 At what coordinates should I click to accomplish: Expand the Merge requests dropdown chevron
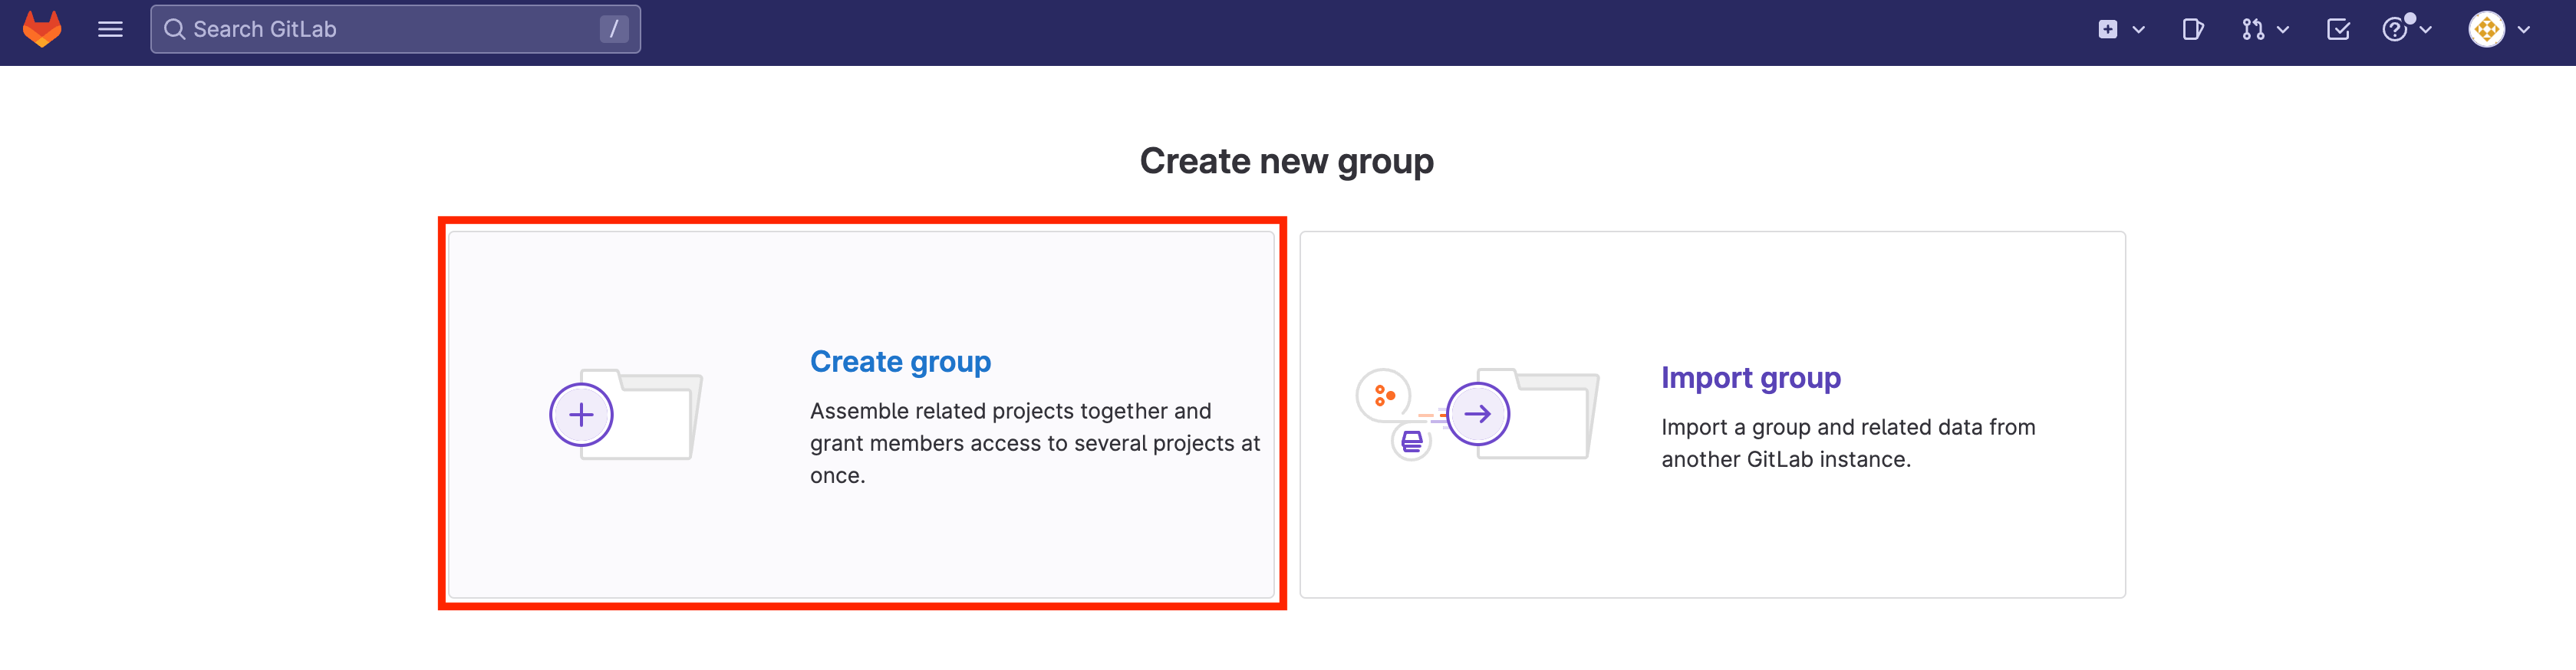coord(2282,29)
